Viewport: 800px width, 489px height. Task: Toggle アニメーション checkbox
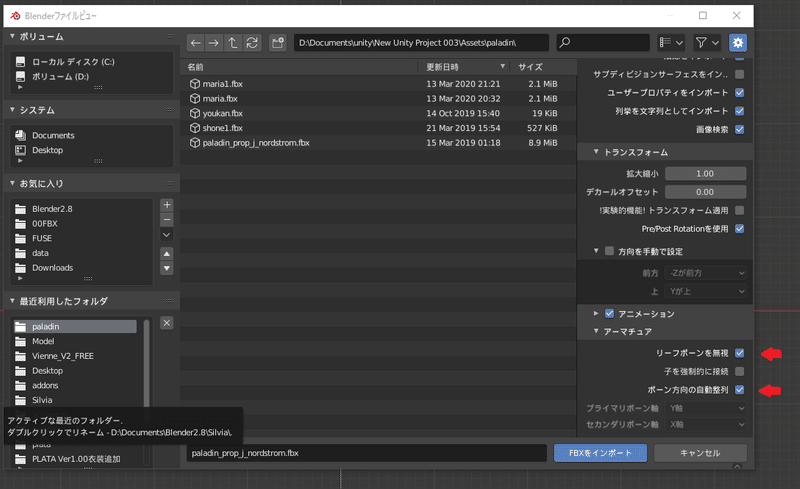click(x=609, y=313)
